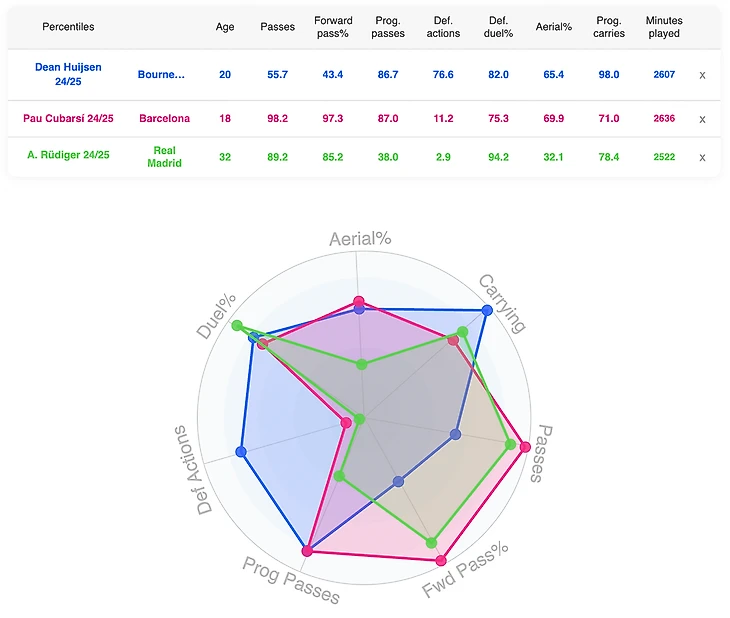Click the Def Actions axis label on radar
Viewport: 730px width, 618px height.
(x=194, y=470)
